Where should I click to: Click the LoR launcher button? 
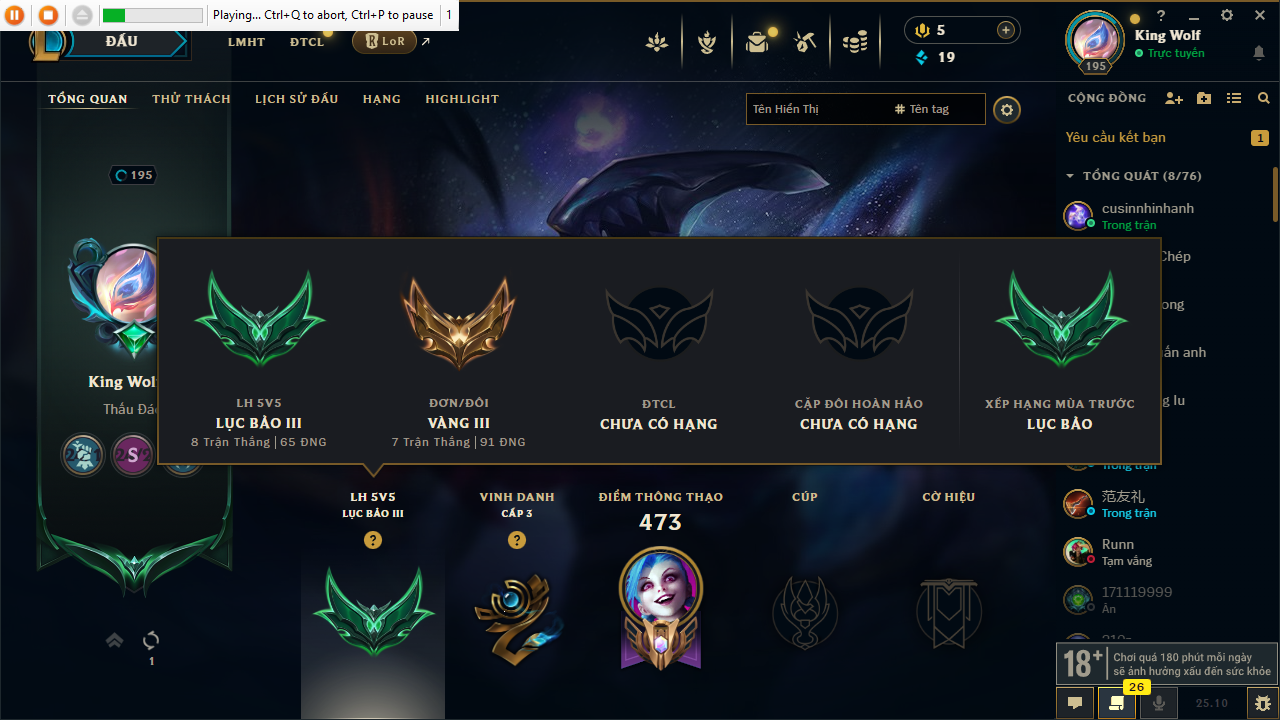(384, 41)
